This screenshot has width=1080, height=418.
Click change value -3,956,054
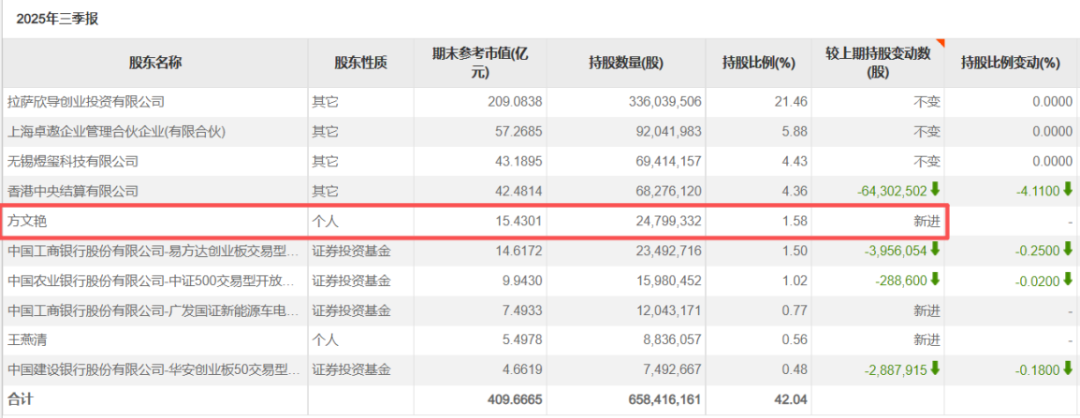tap(895, 251)
